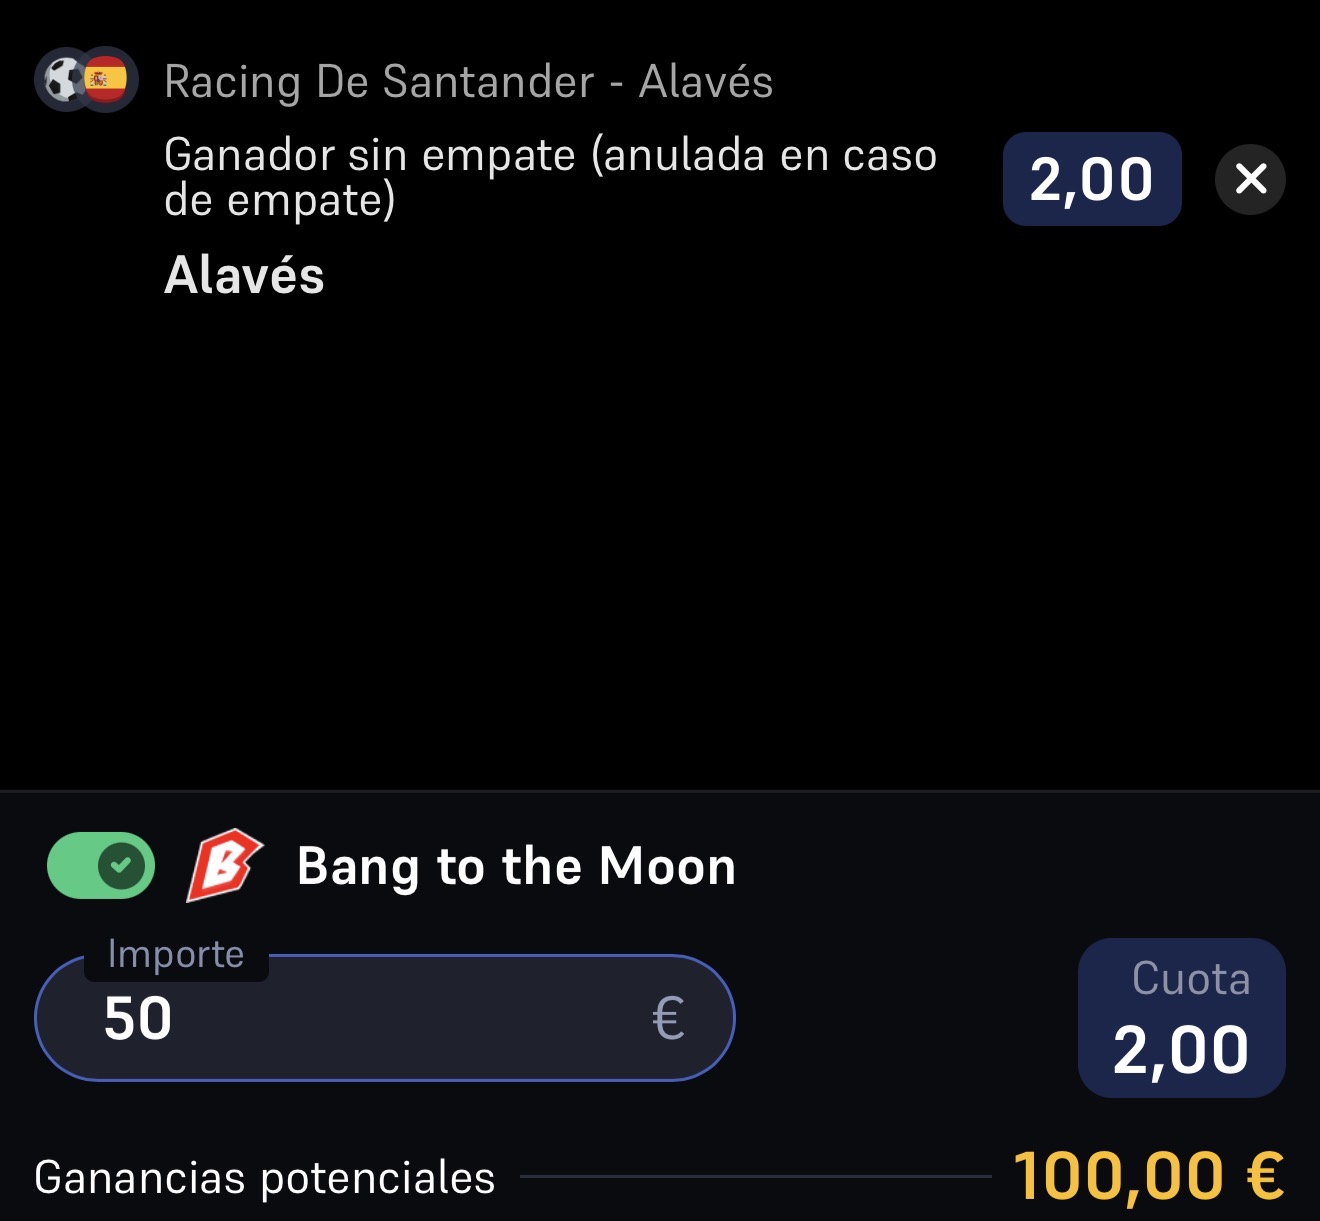Click the Ganador sin empate market text
This screenshot has width=1320, height=1221.
click(x=550, y=177)
